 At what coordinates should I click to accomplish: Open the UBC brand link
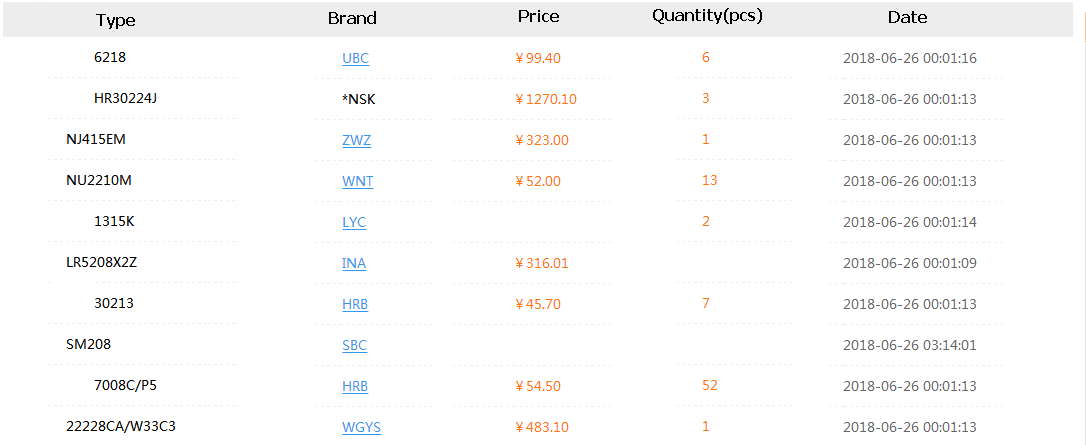point(355,58)
